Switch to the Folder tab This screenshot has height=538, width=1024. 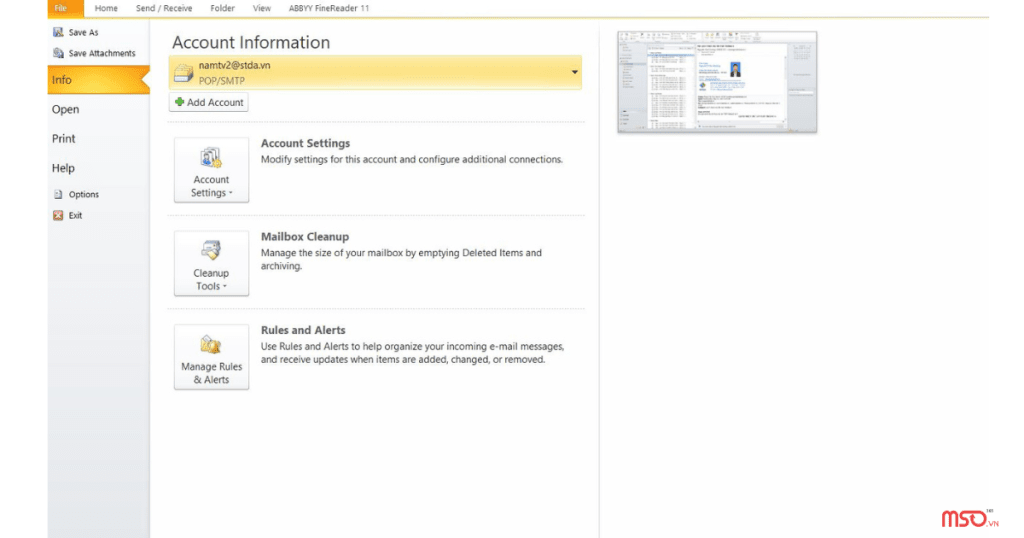point(222,8)
